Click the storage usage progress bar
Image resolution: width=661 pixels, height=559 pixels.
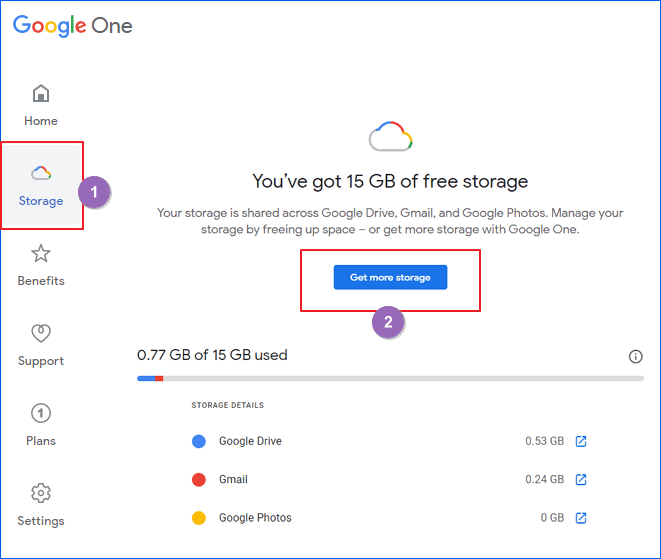pos(390,378)
